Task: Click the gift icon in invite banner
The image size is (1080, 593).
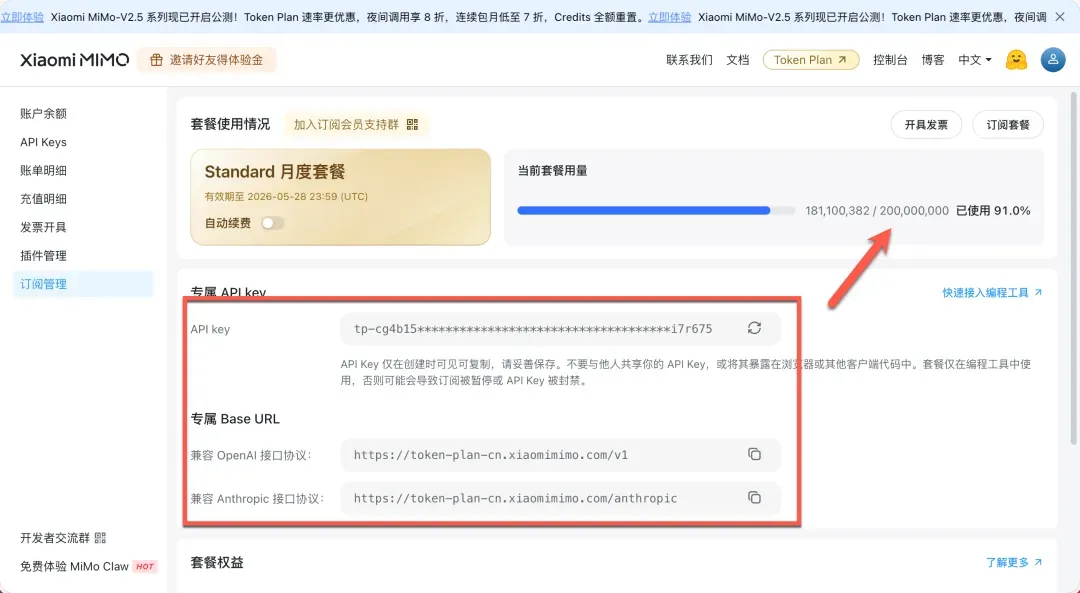Action: point(156,60)
